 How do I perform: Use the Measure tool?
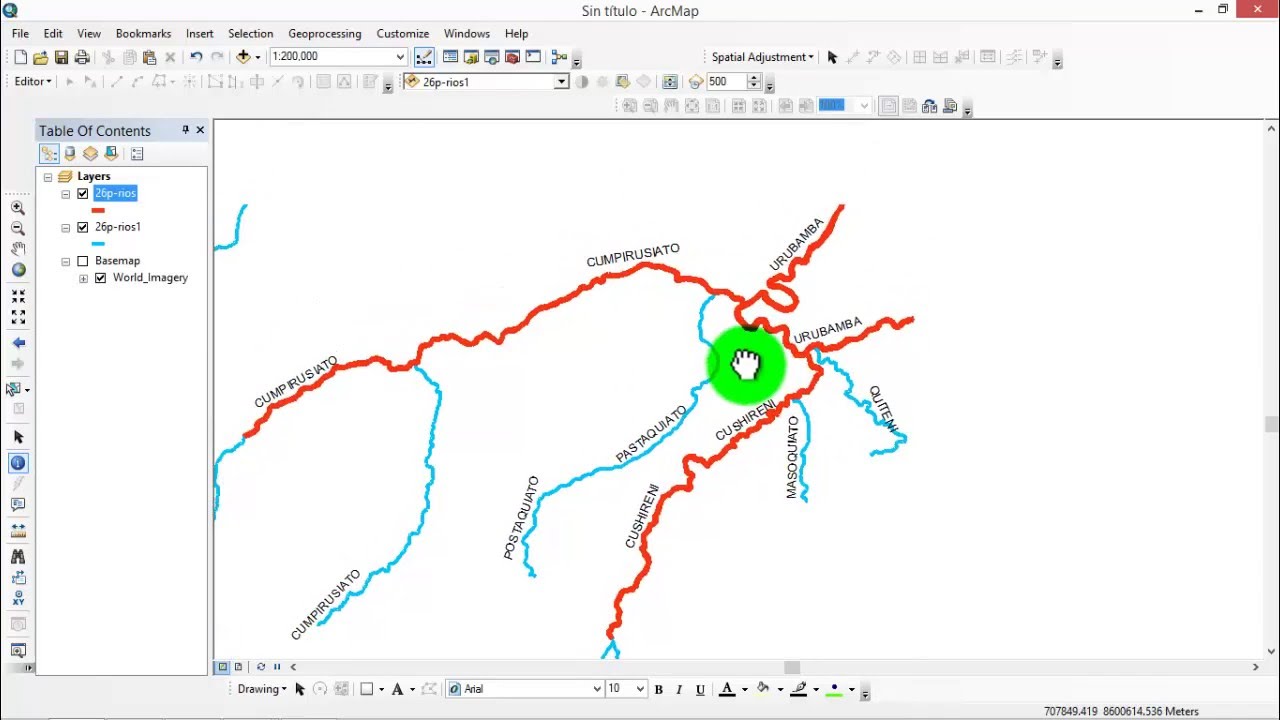click(x=17, y=530)
